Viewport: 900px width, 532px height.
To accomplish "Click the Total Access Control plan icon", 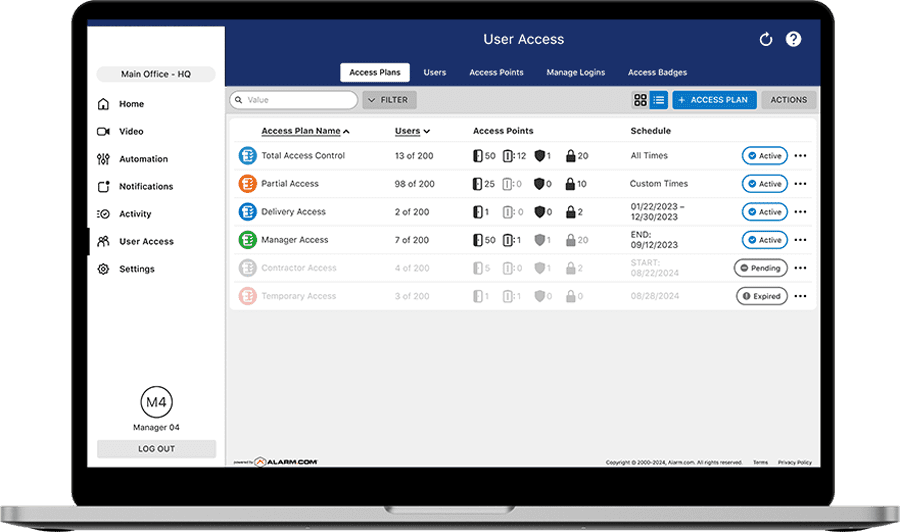I will pyautogui.click(x=247, y=156).
